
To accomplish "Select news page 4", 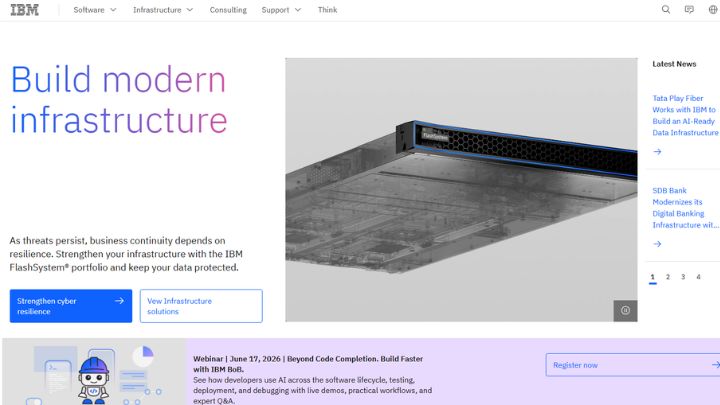I will [x=698, y=277].
